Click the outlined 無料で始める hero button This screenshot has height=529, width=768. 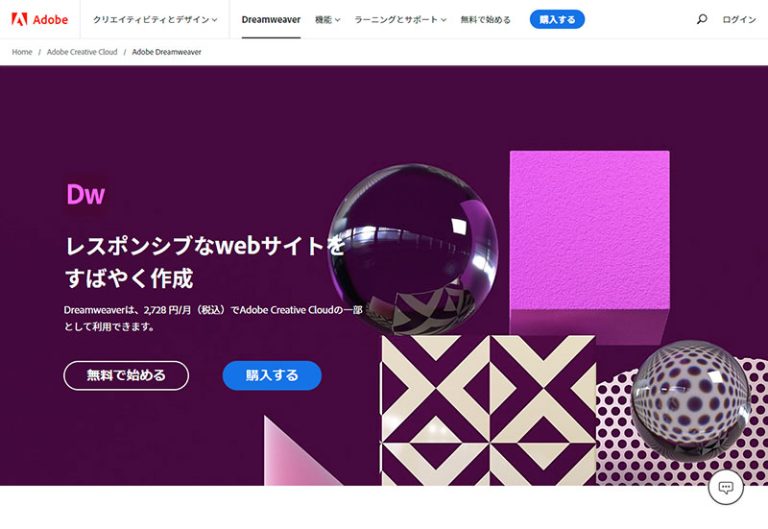click(126, 376)
